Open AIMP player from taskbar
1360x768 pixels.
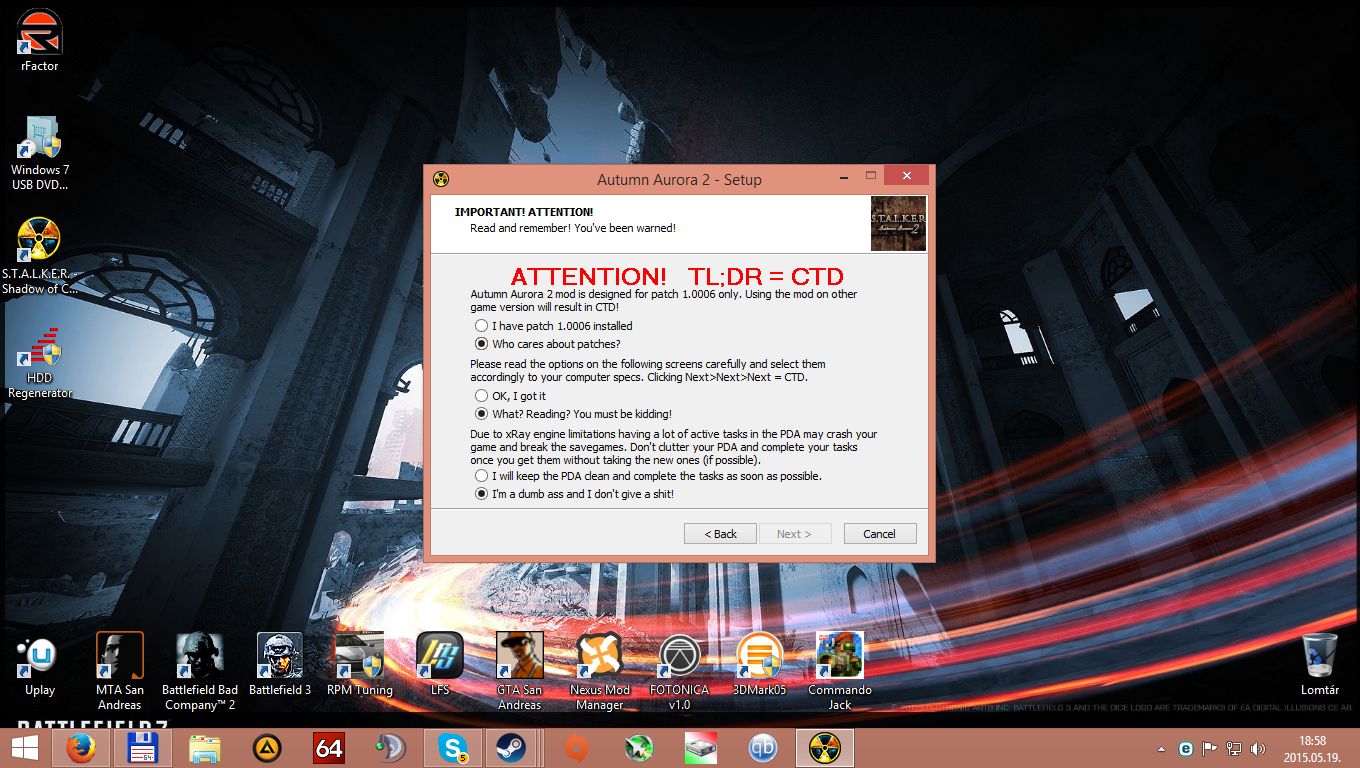(267, 748)
